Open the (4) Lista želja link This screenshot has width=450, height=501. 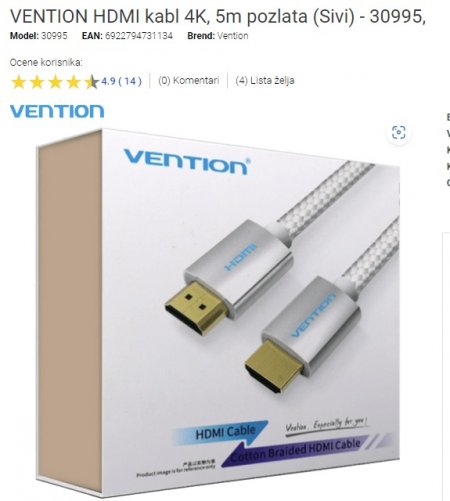(x=265, y=80)
